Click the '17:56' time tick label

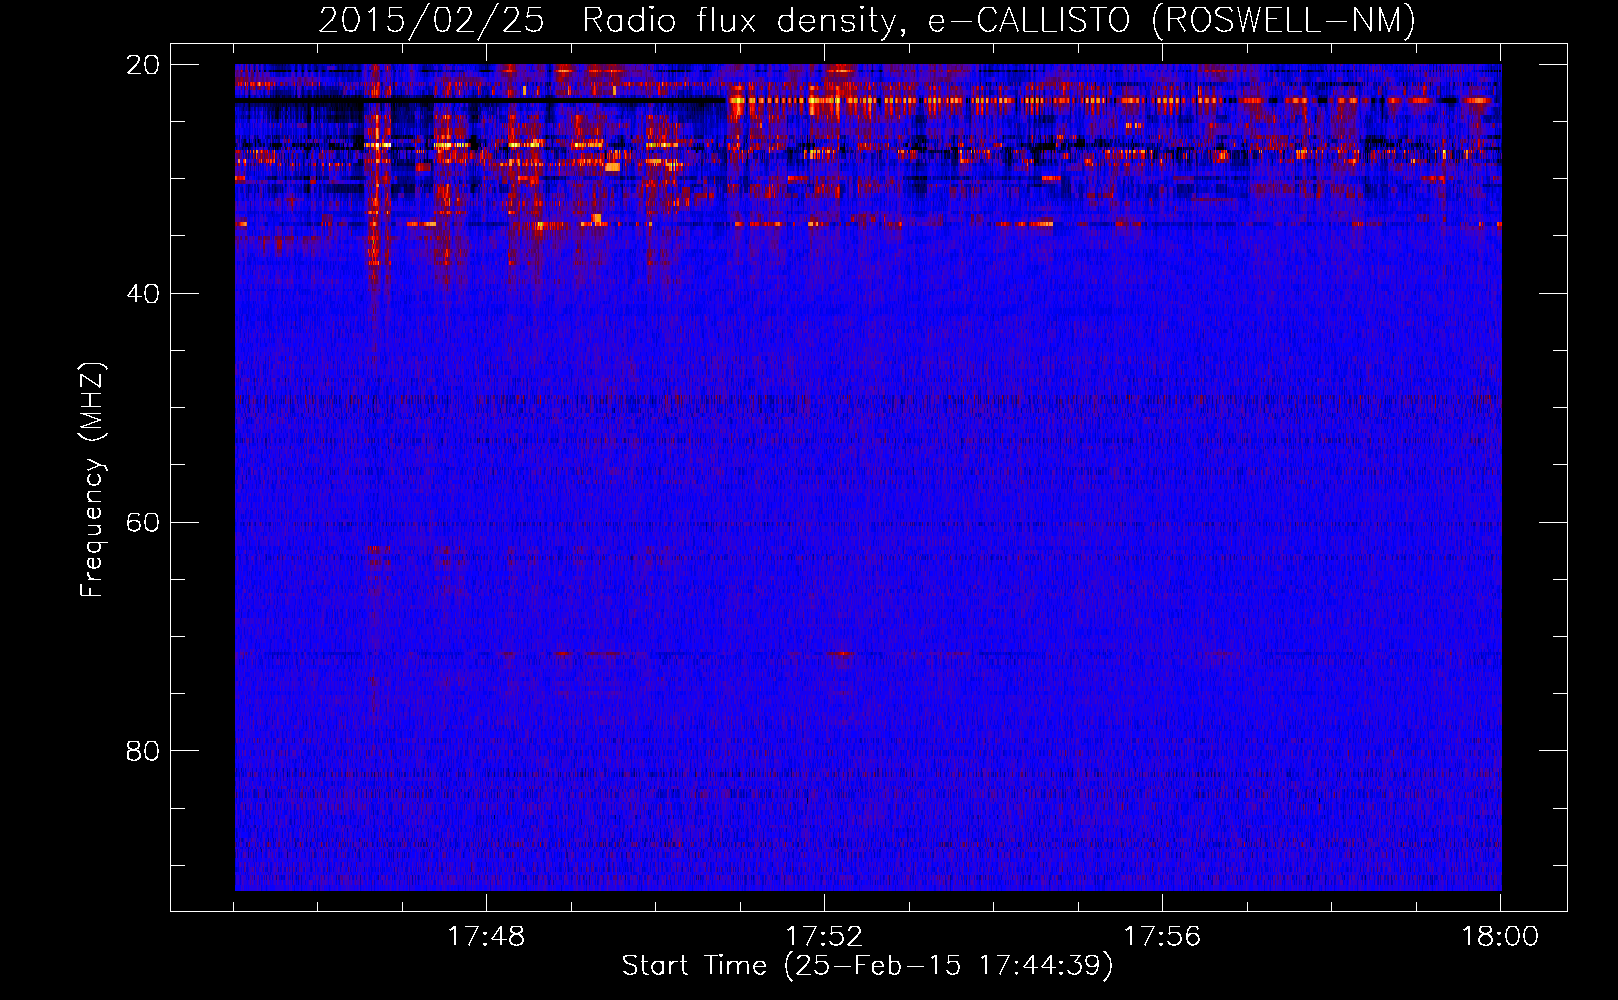pyautogui.click(x=1162, y=937)
